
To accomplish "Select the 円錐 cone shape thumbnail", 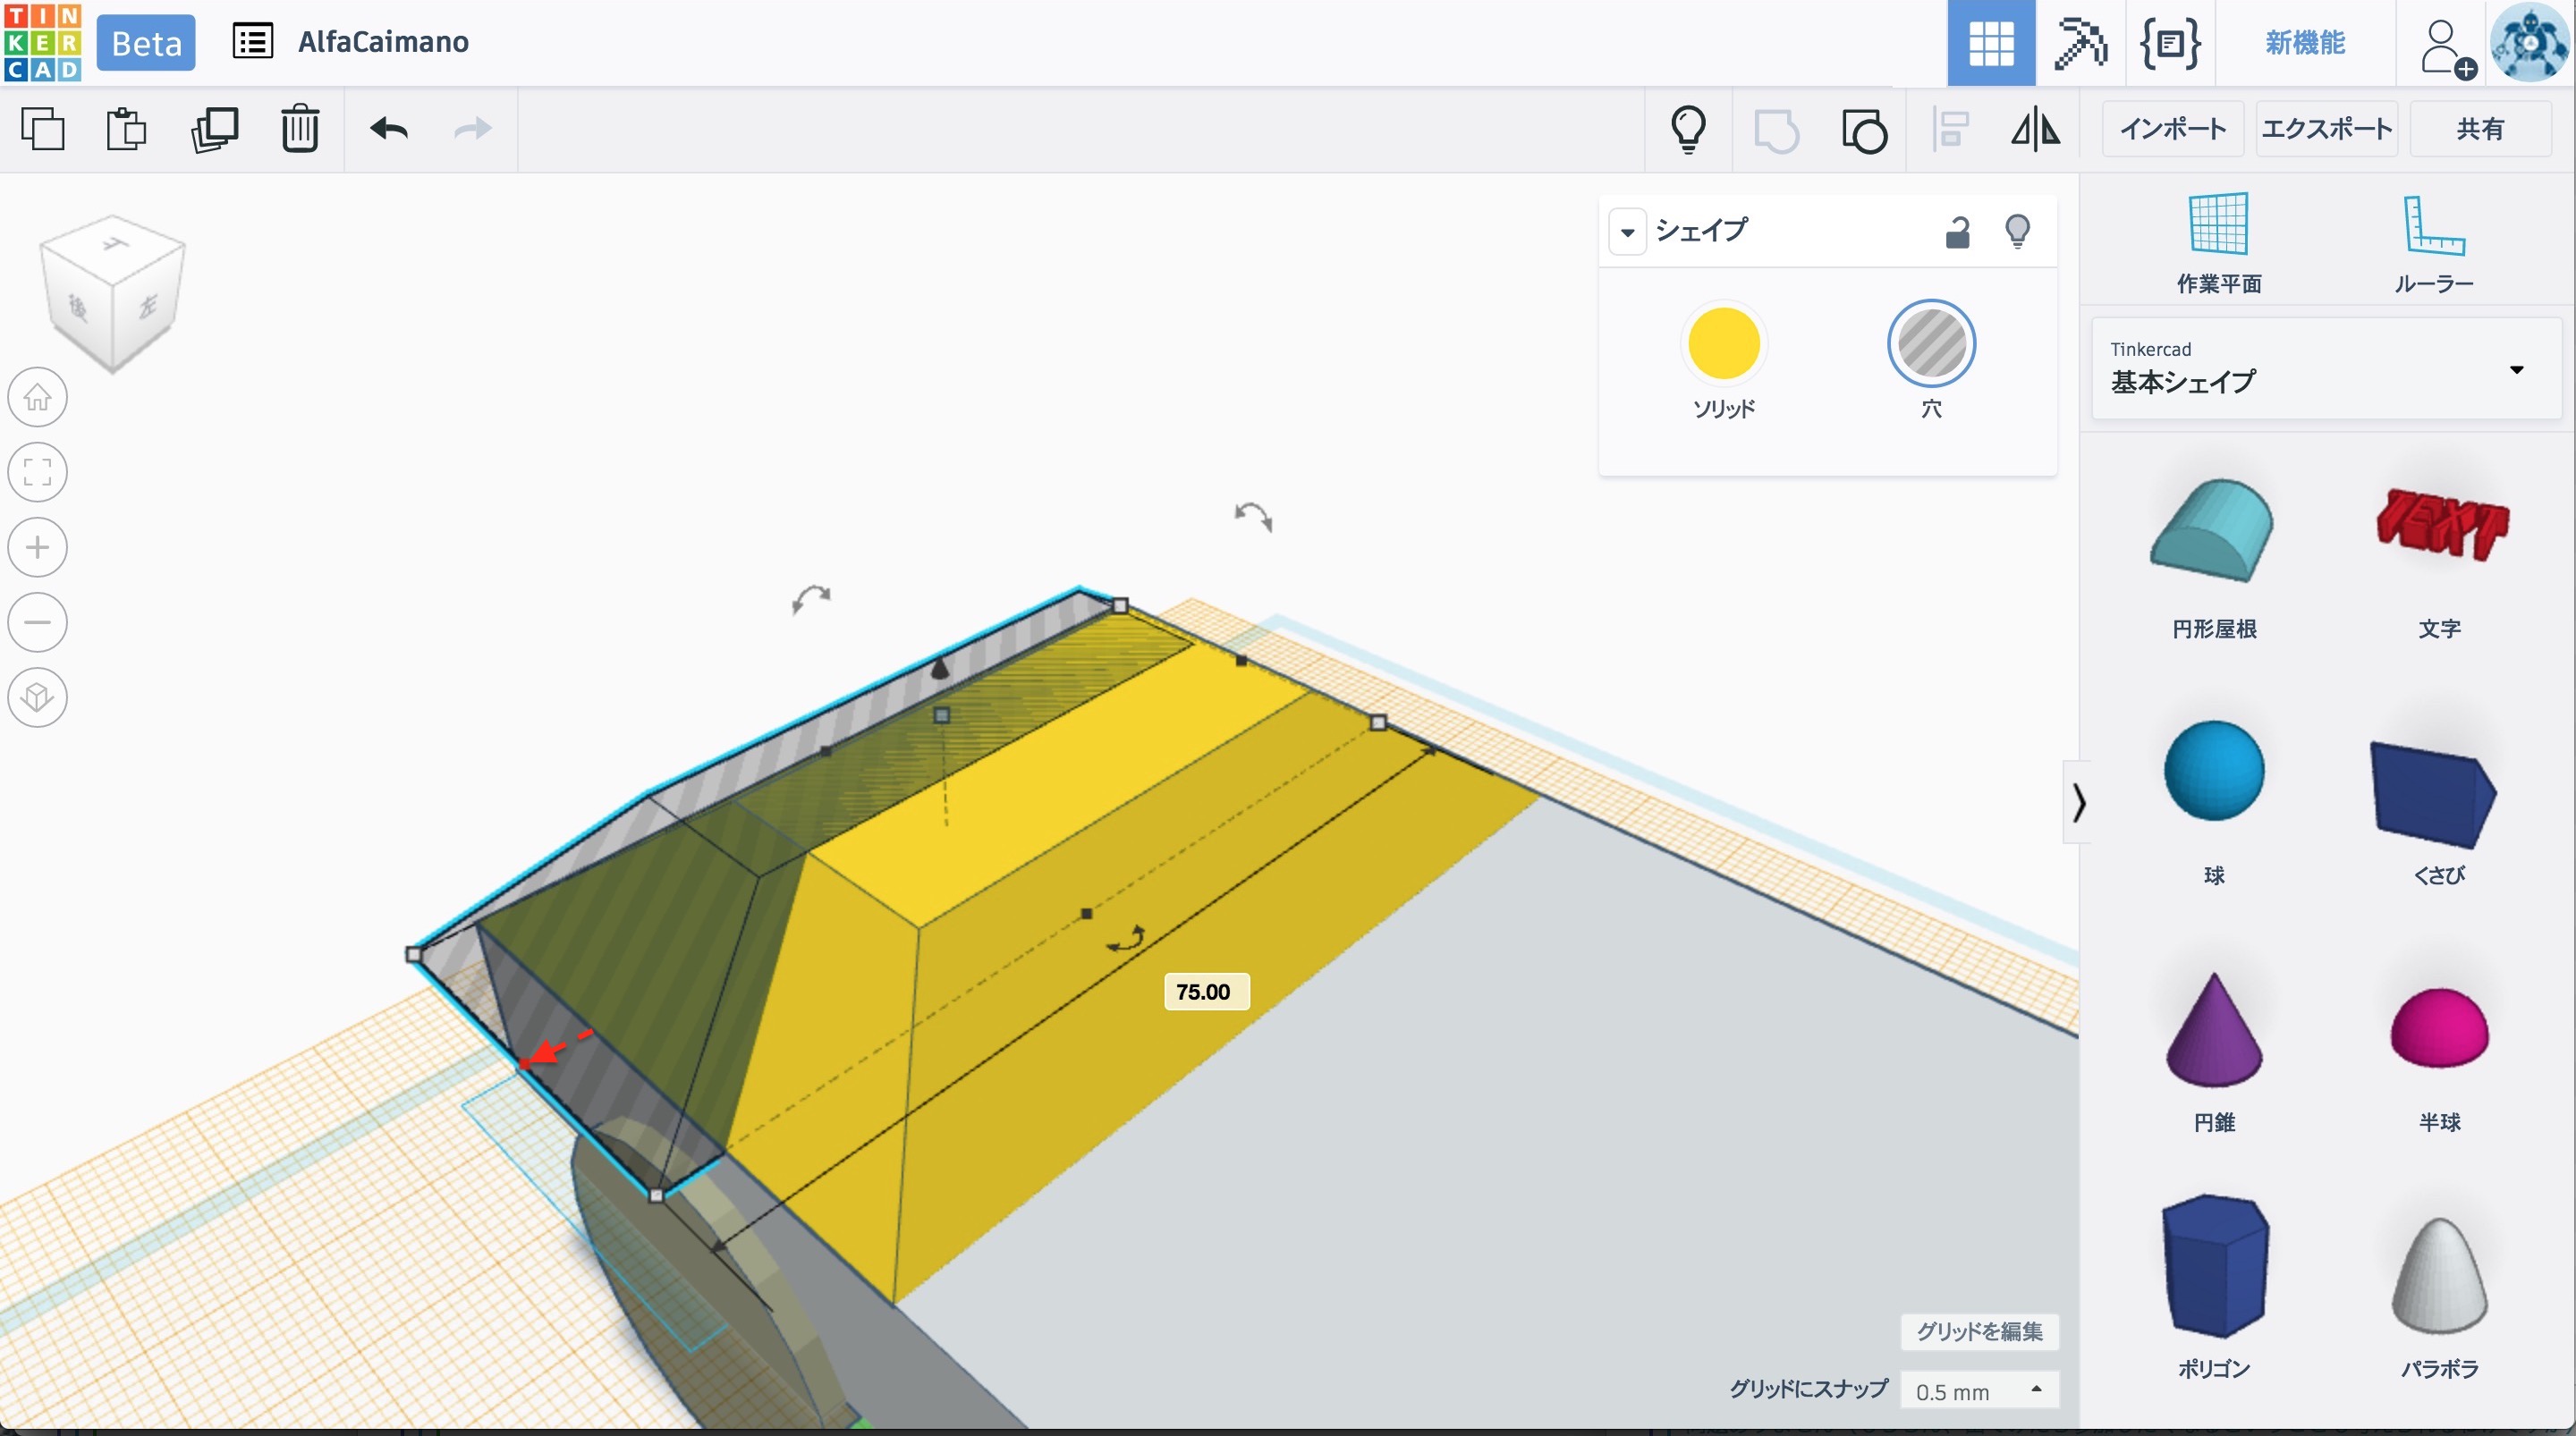I will (2213, 1031).
